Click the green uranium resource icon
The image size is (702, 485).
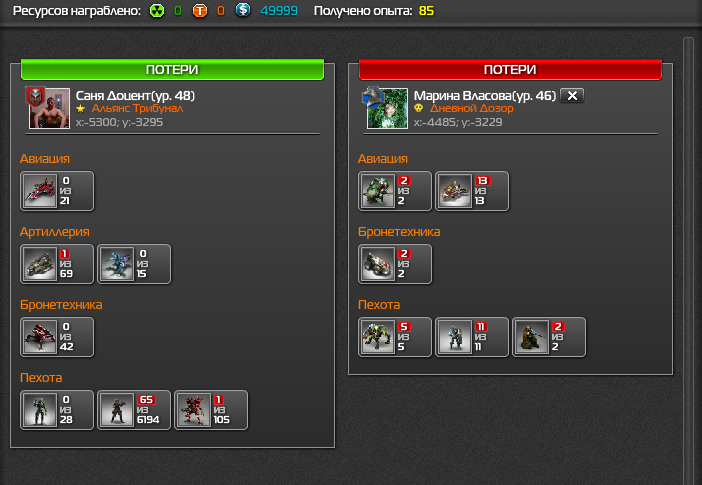(x=157, y=10)
